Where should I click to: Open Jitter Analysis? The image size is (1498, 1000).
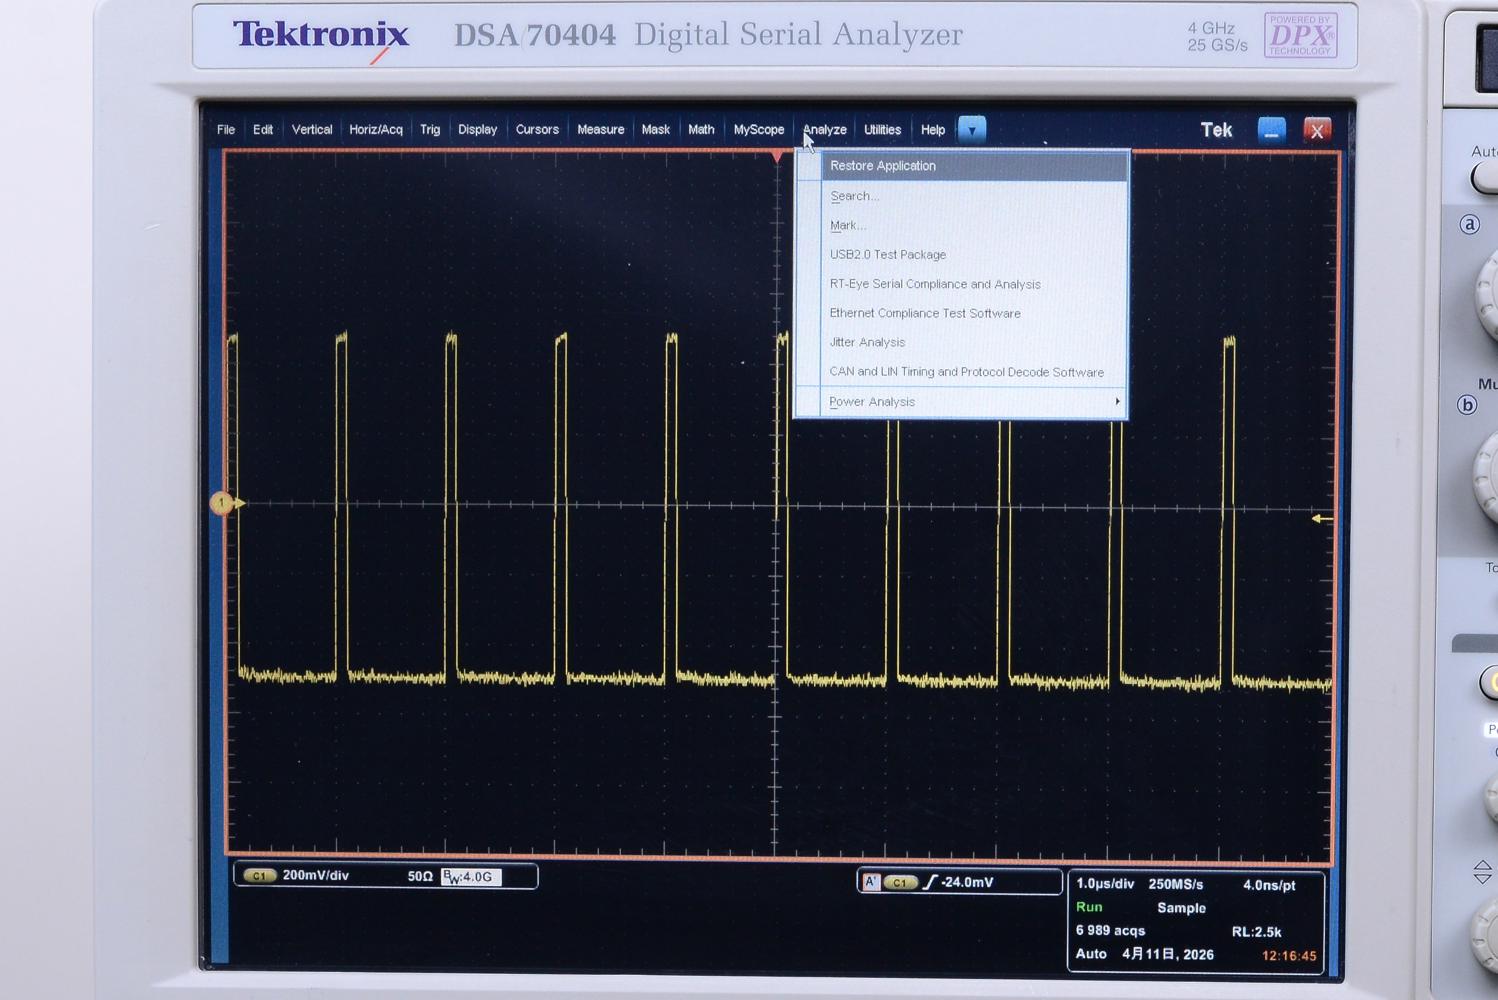(x=975, y=342)
